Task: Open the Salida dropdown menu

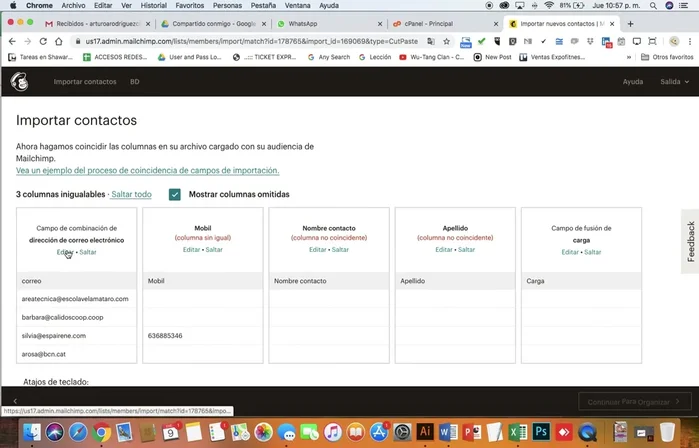Action: 674,82
